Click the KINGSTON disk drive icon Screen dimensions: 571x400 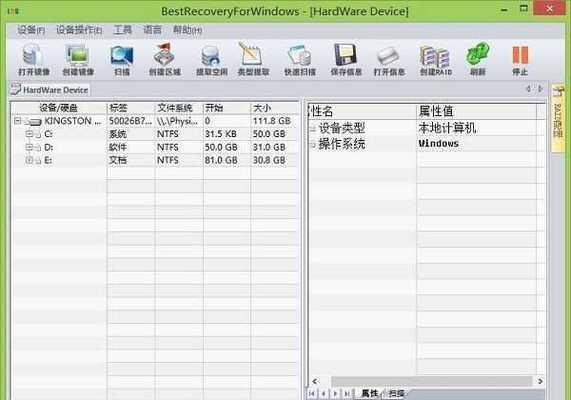point(33,122)
